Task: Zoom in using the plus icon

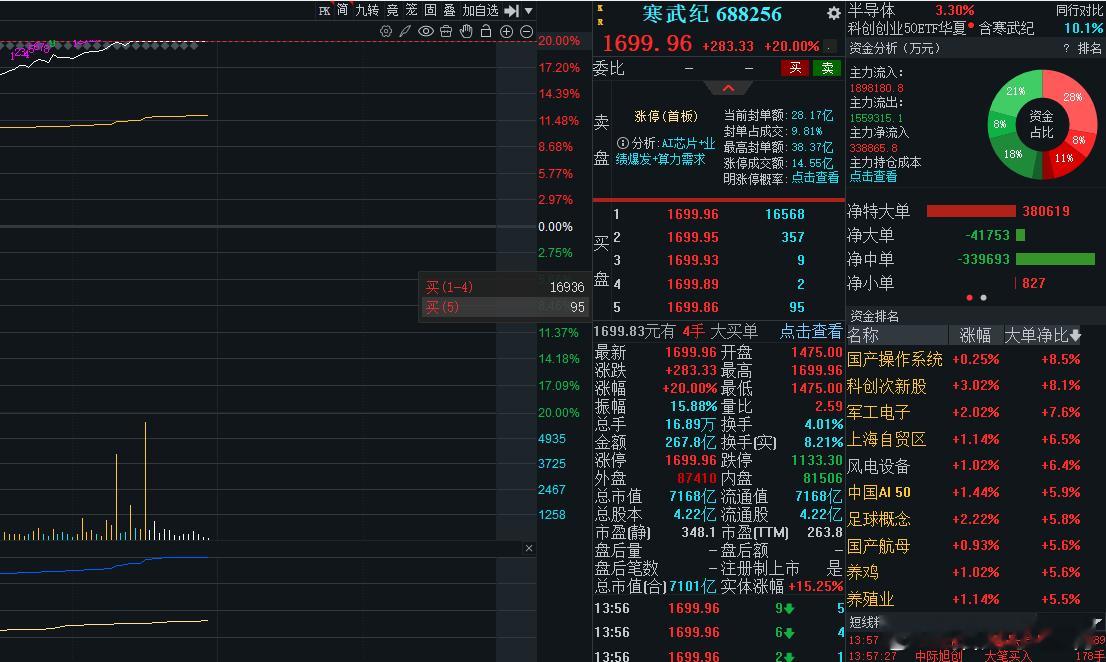Action: click(507, 31)
